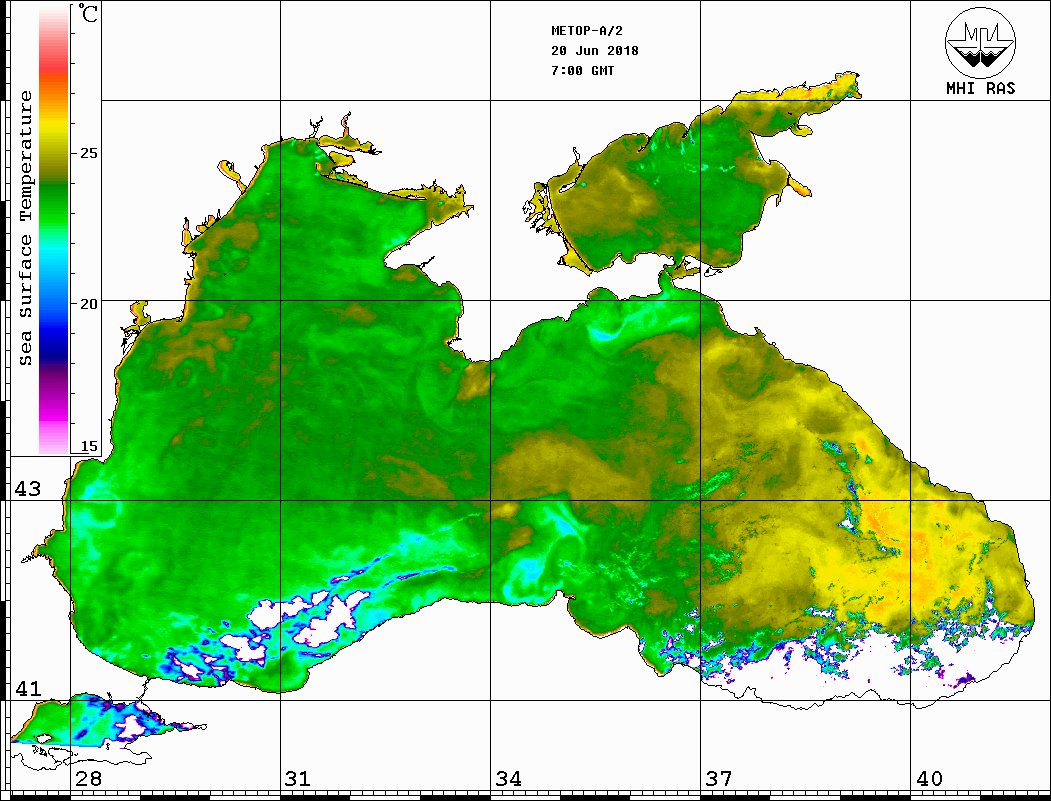Click the temperature color scale bar

[54, 230]
